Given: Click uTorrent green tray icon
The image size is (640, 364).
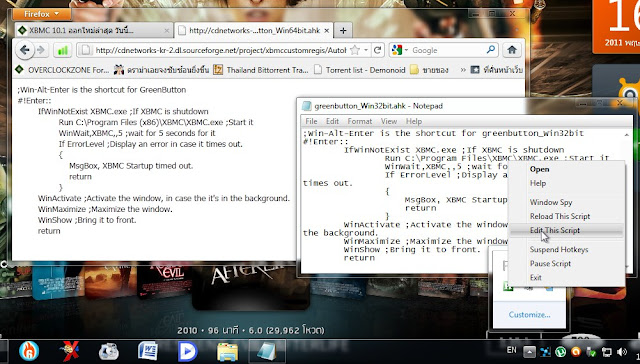Looking at the screenshot, I should click(560, 352).
